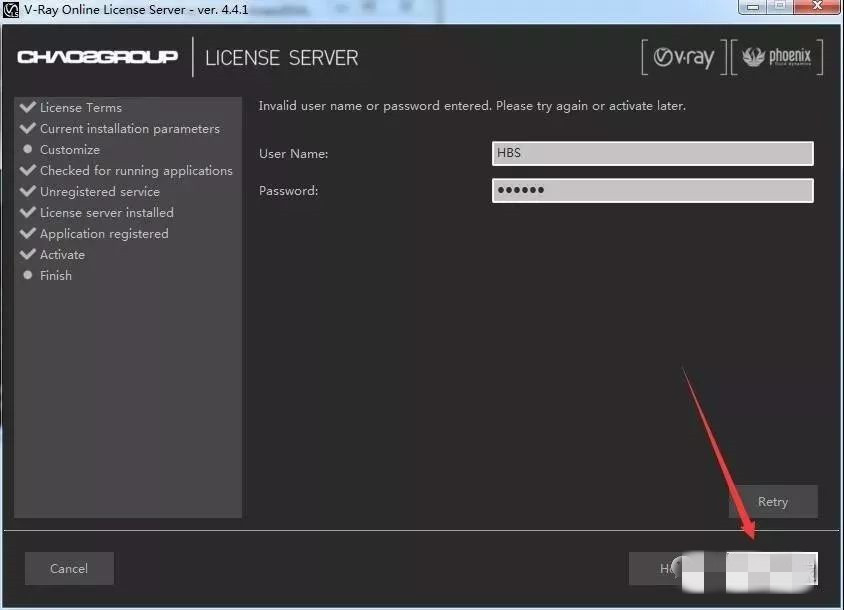Select the License server installed step
The width and height of the screenshot is (844, 610).
click(106, 212)
